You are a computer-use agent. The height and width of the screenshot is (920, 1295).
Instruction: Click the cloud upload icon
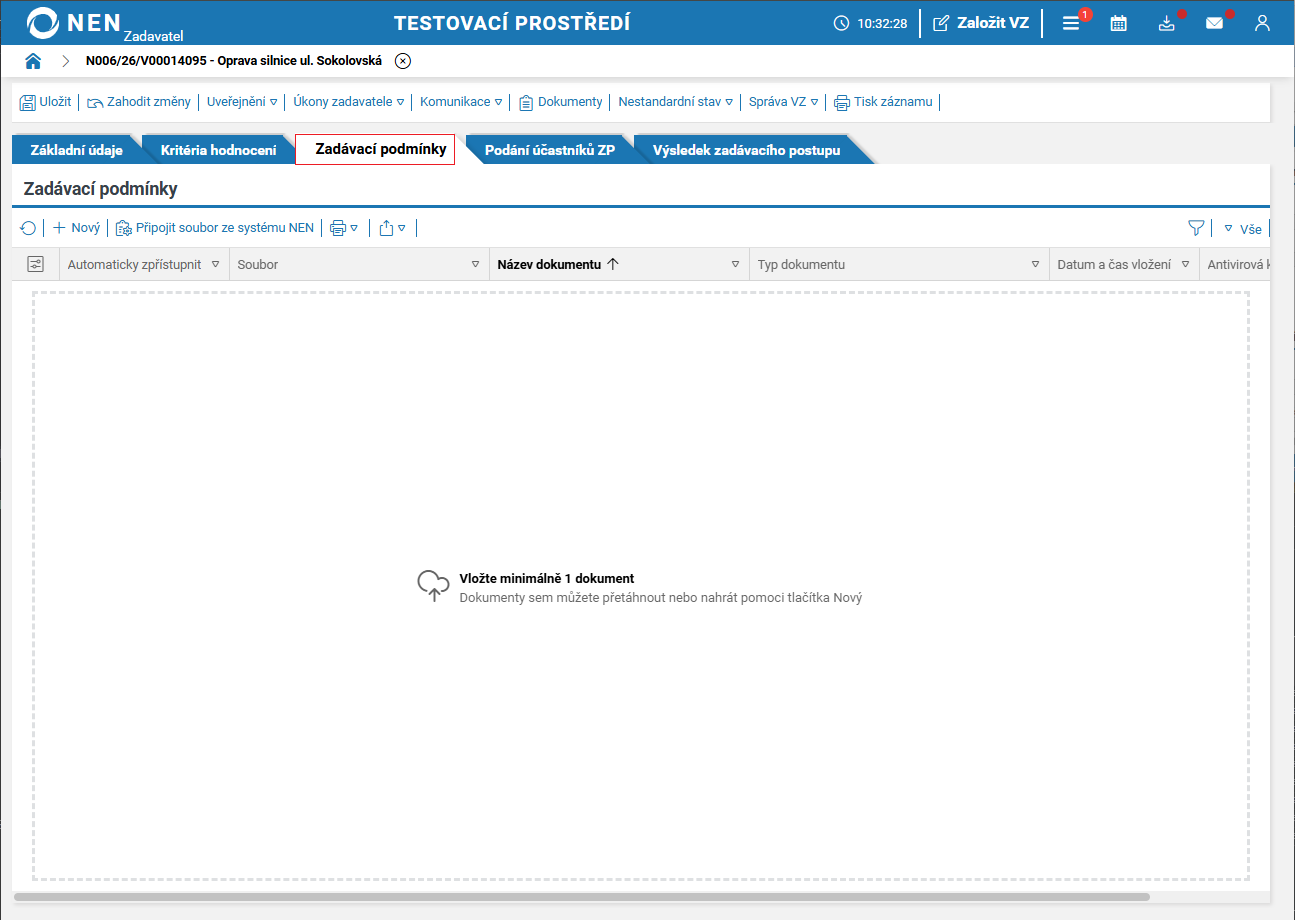[433, 586]
